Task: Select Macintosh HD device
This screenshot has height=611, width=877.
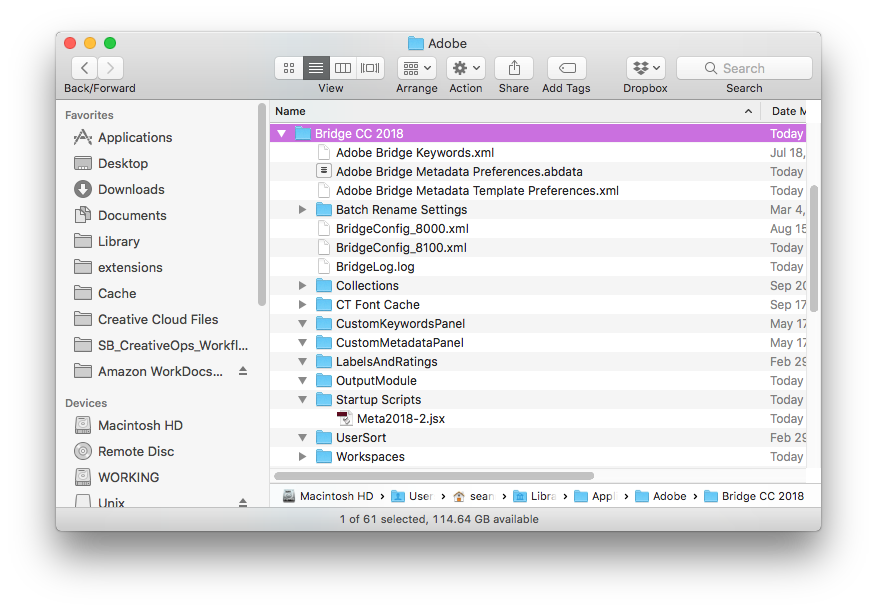Action: click(140, 426)
